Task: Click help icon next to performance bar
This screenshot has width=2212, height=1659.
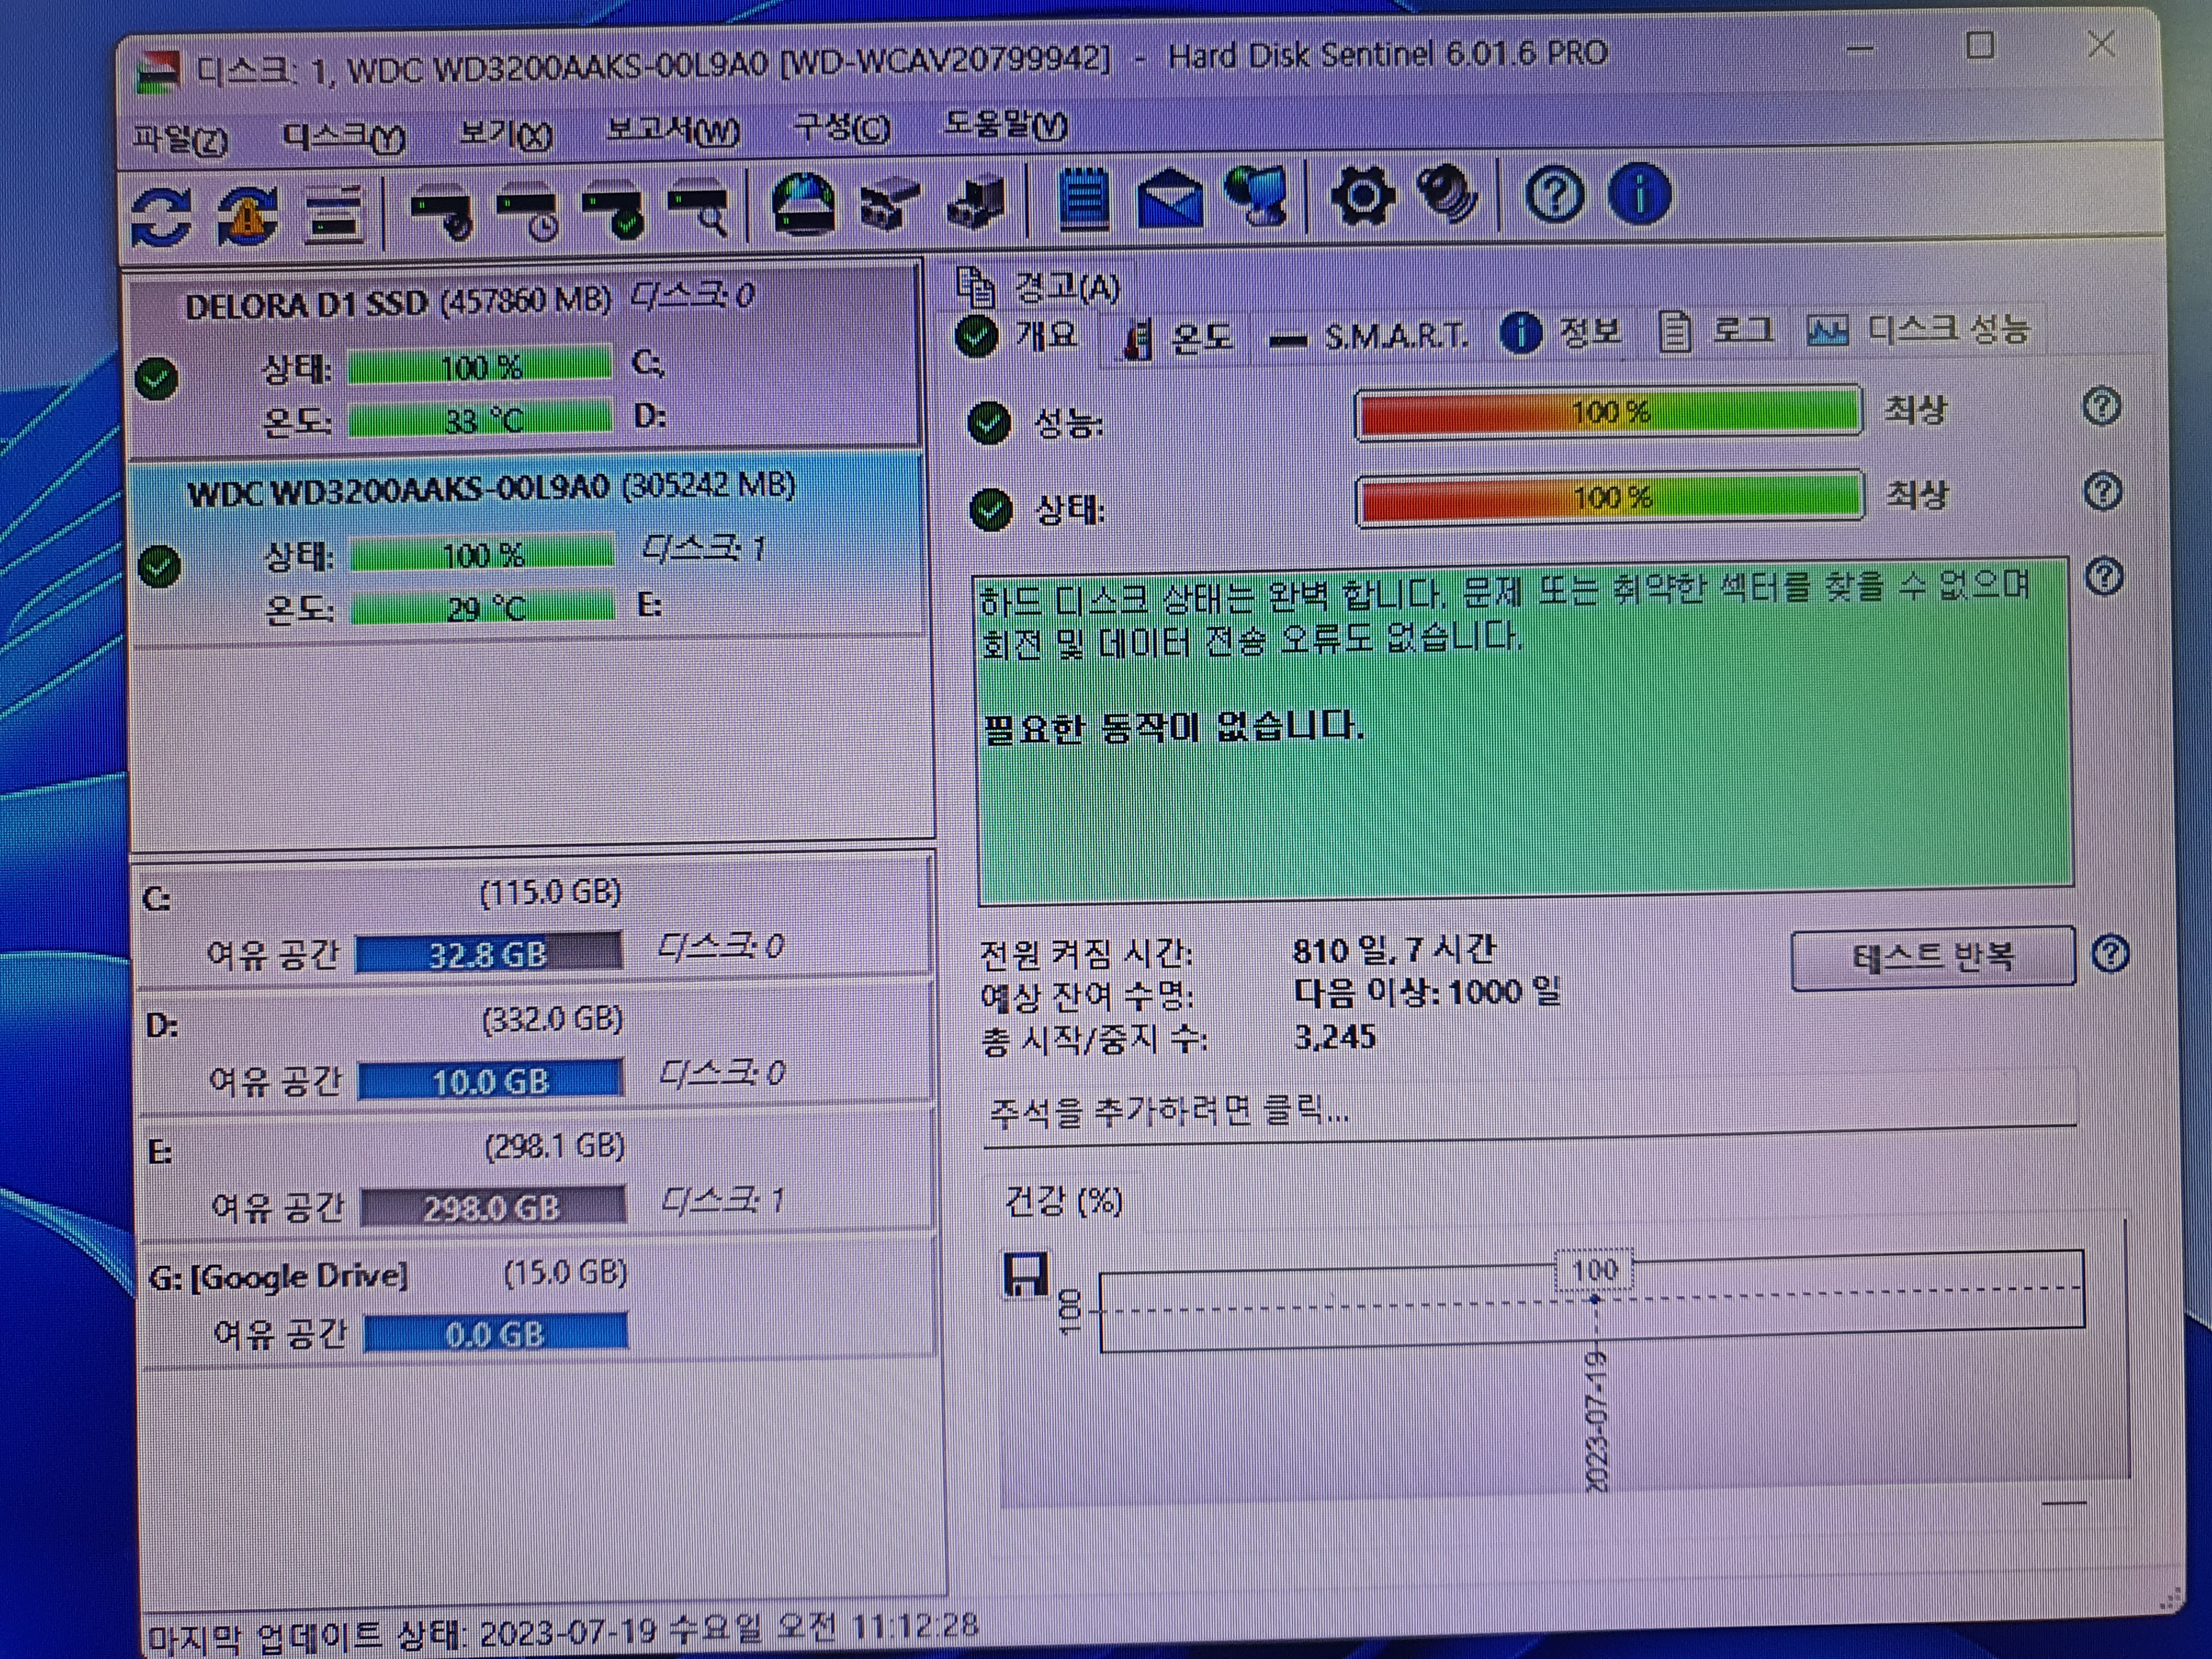Action: click(2101, 407)
